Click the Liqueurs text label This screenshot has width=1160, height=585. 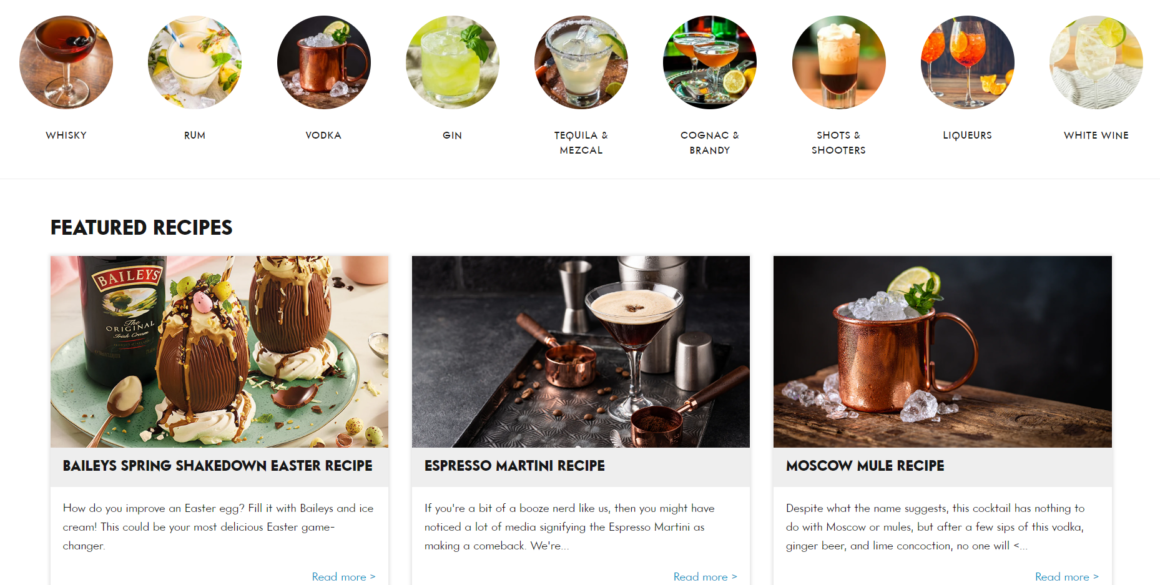(967, 135)
